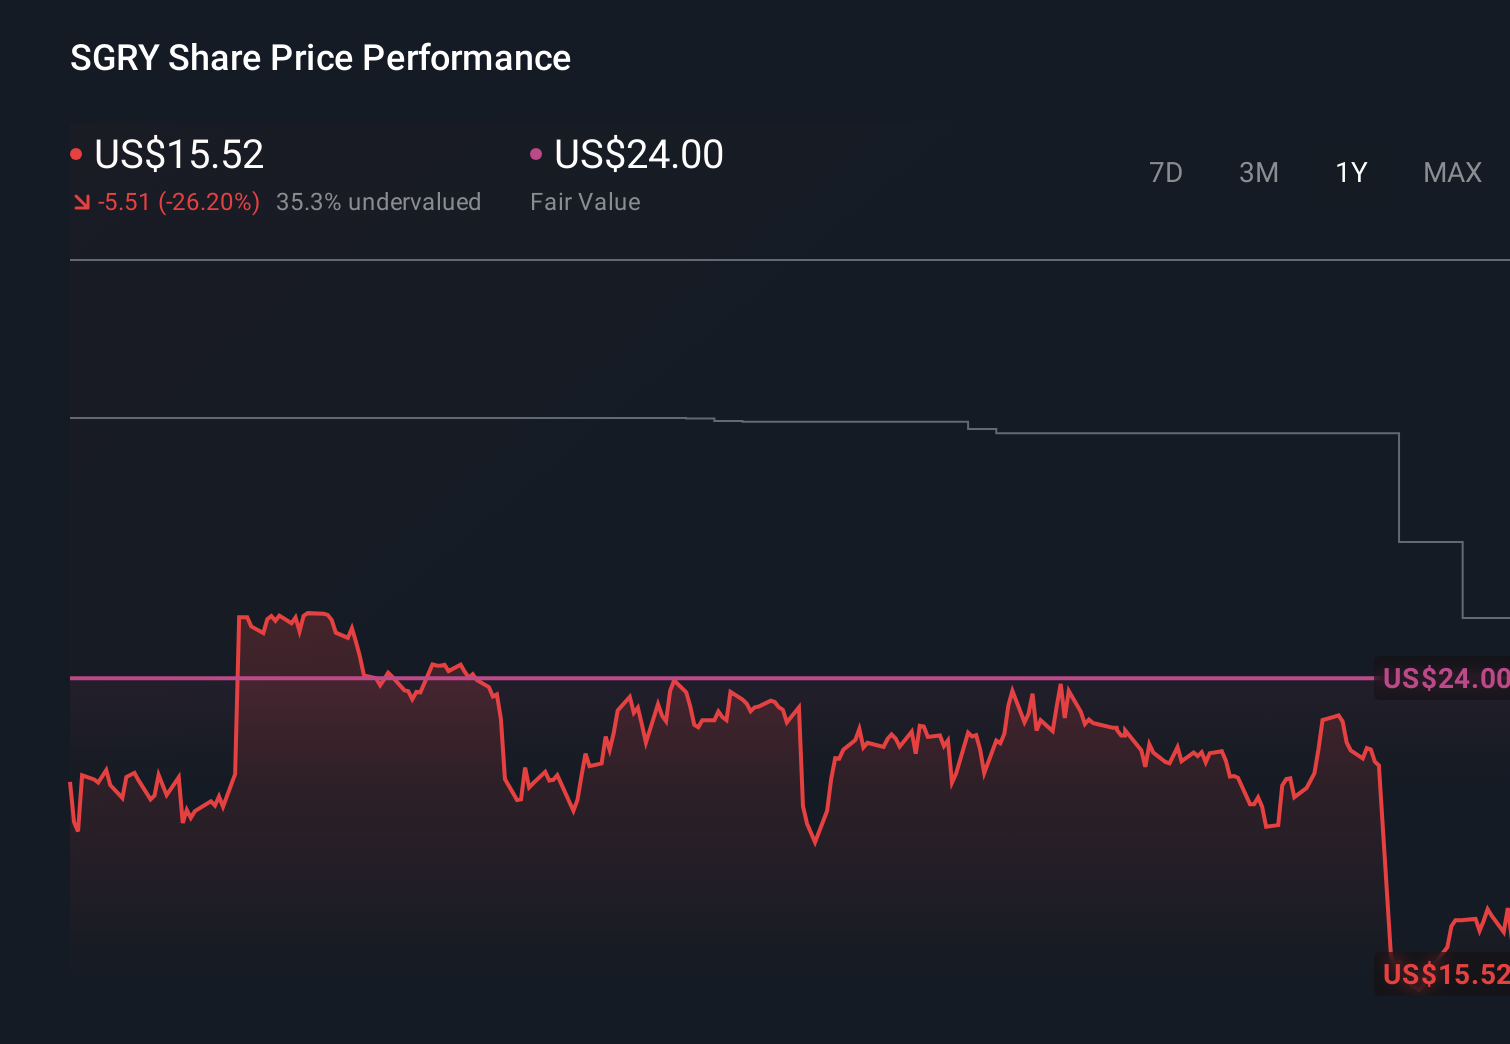
Task: Switch to the 7D time range
Action: 1166,172
